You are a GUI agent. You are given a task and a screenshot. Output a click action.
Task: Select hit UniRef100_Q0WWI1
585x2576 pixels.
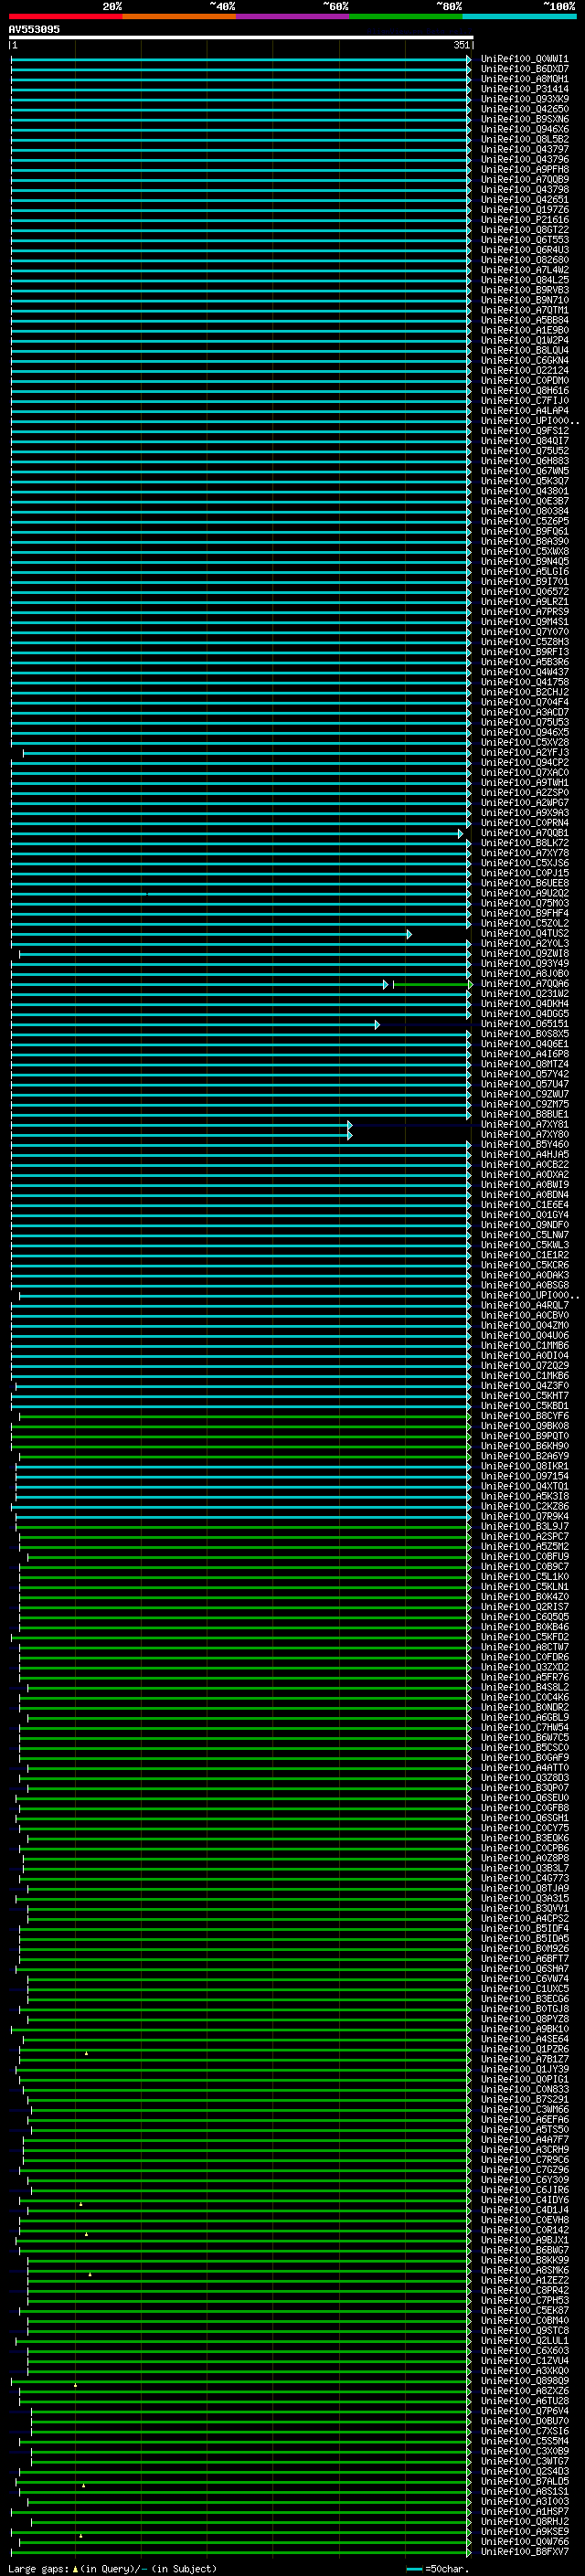pos(524,59)
